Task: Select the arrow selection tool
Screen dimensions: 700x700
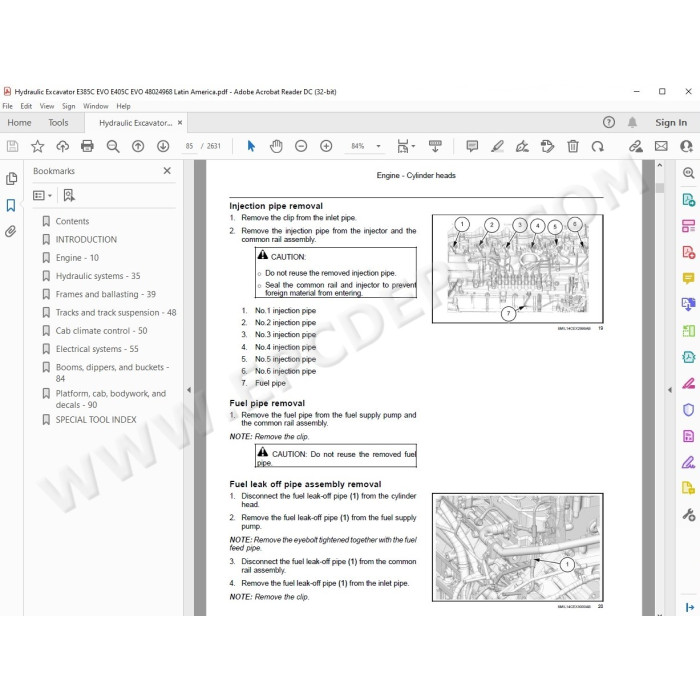Action: [251, 146]
